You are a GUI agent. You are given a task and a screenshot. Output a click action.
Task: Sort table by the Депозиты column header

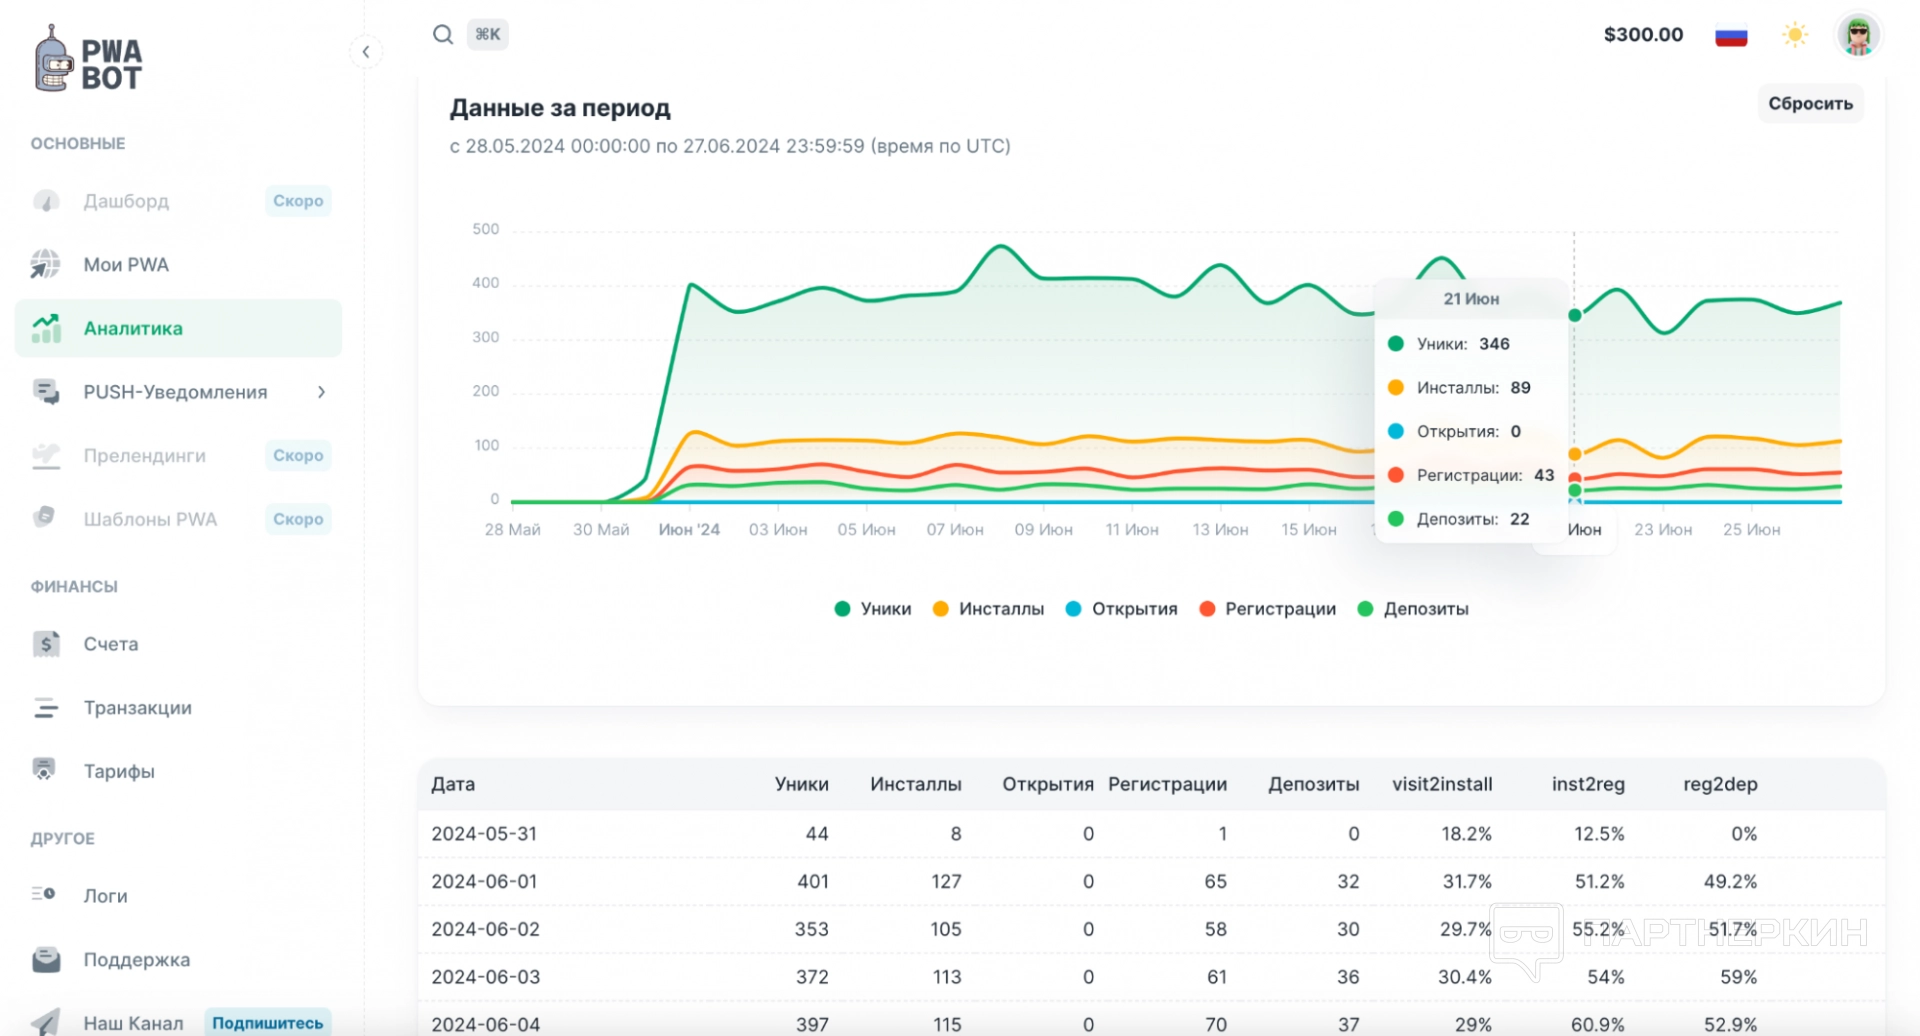click(x=1313, y=785)
